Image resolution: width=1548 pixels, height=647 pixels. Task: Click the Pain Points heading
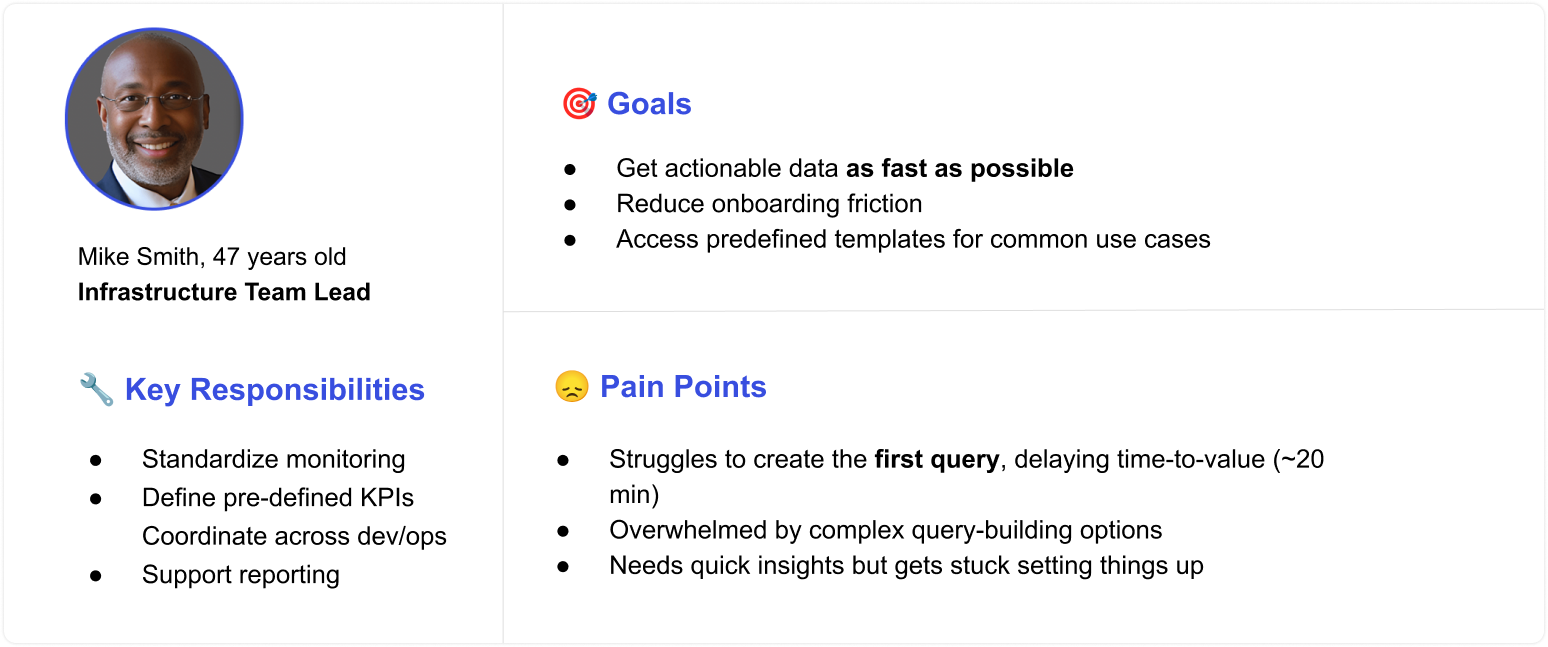pyautogui.click(x=683, y=387)
